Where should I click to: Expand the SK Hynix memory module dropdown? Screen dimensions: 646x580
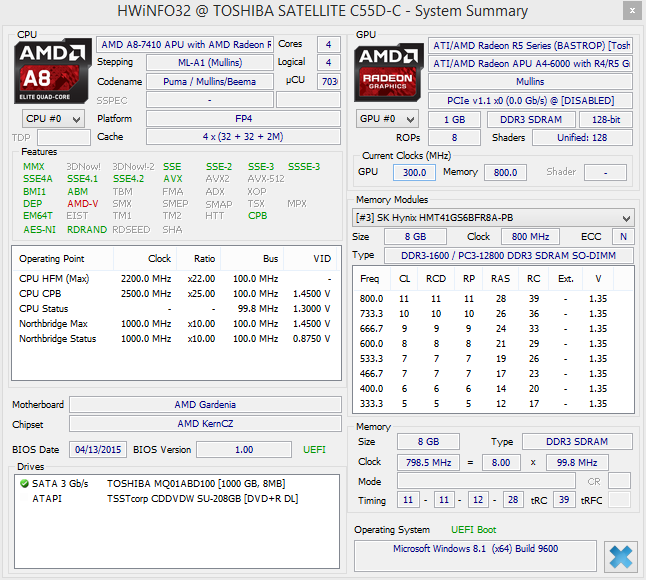click(x=493, y=218)
